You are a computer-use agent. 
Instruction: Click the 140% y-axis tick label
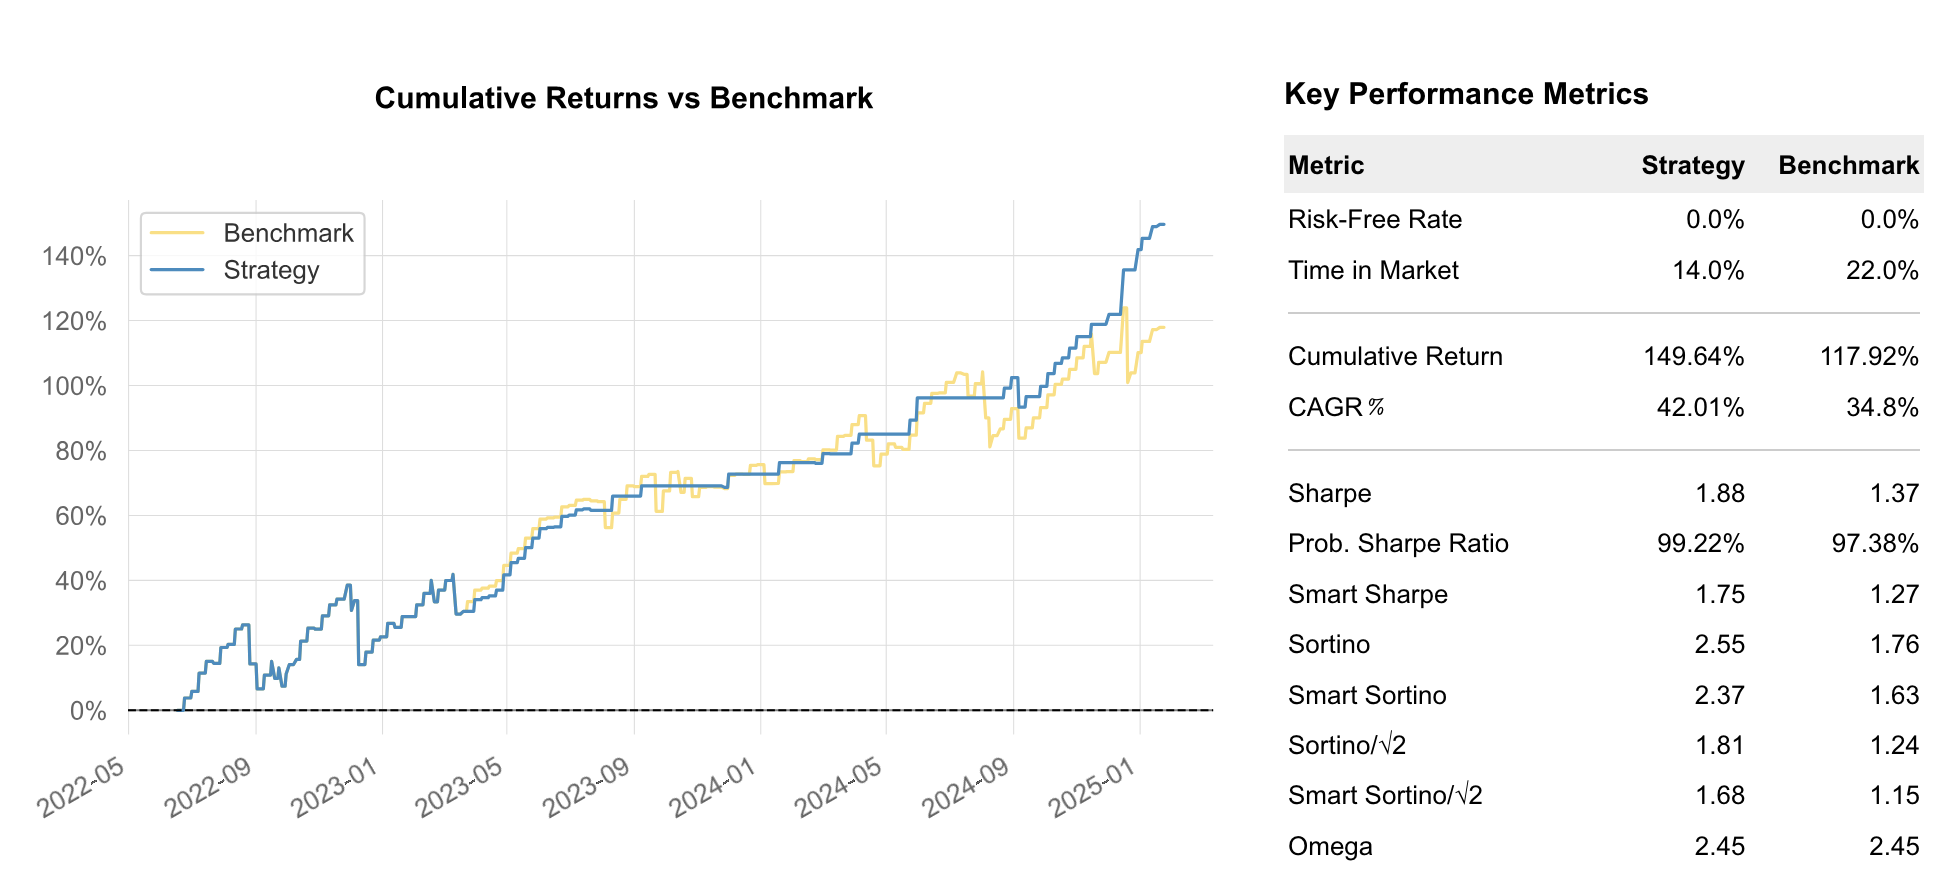pyautogui.click(x=74, y=257)
